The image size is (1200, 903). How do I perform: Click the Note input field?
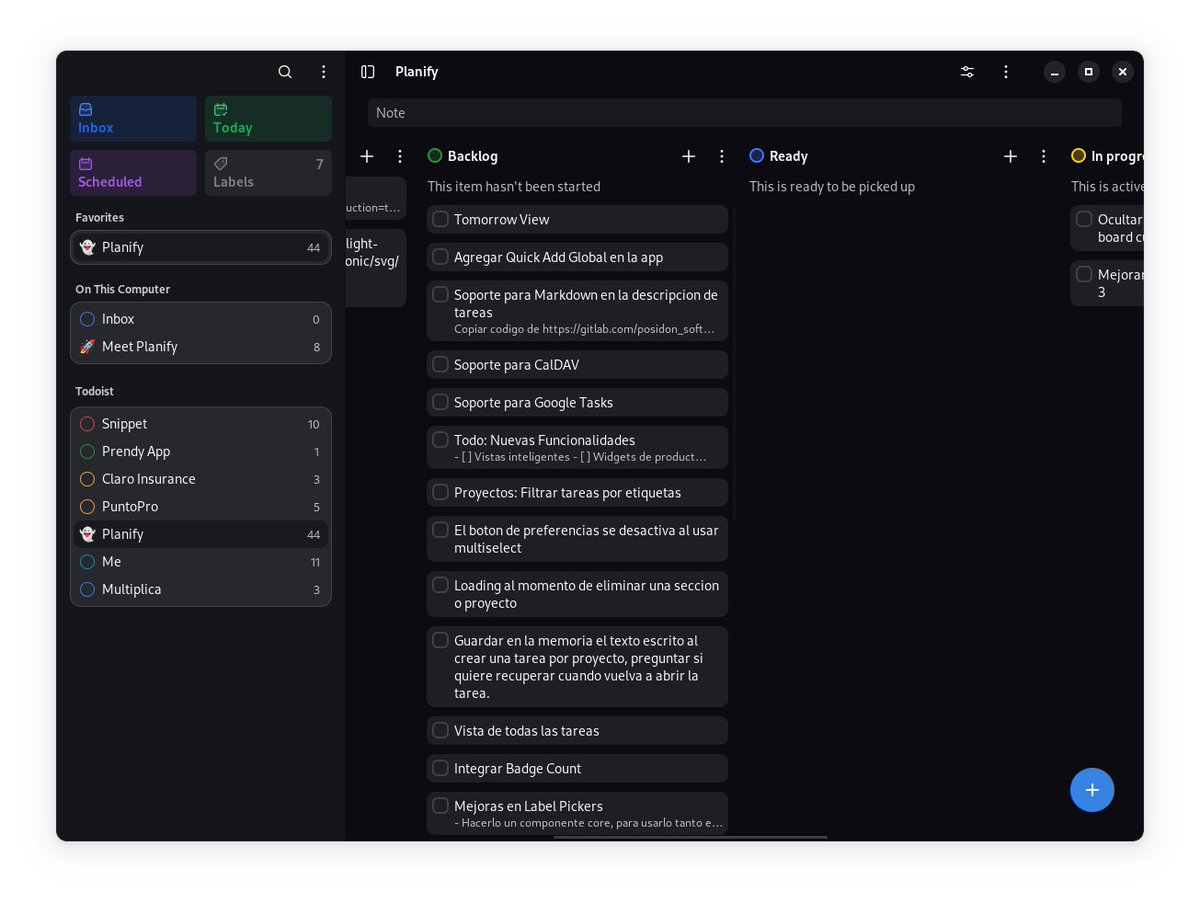(744, 113)
